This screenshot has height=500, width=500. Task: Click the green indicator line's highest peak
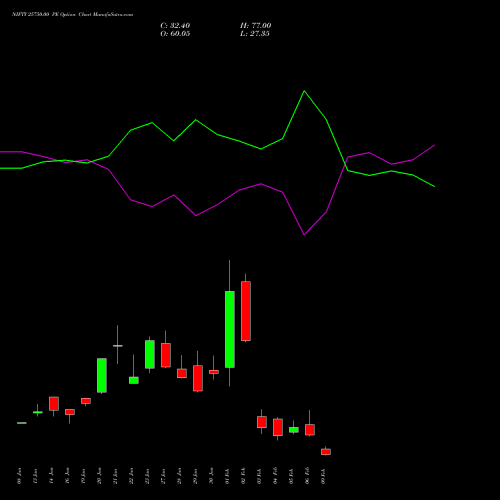coord(304,91)
